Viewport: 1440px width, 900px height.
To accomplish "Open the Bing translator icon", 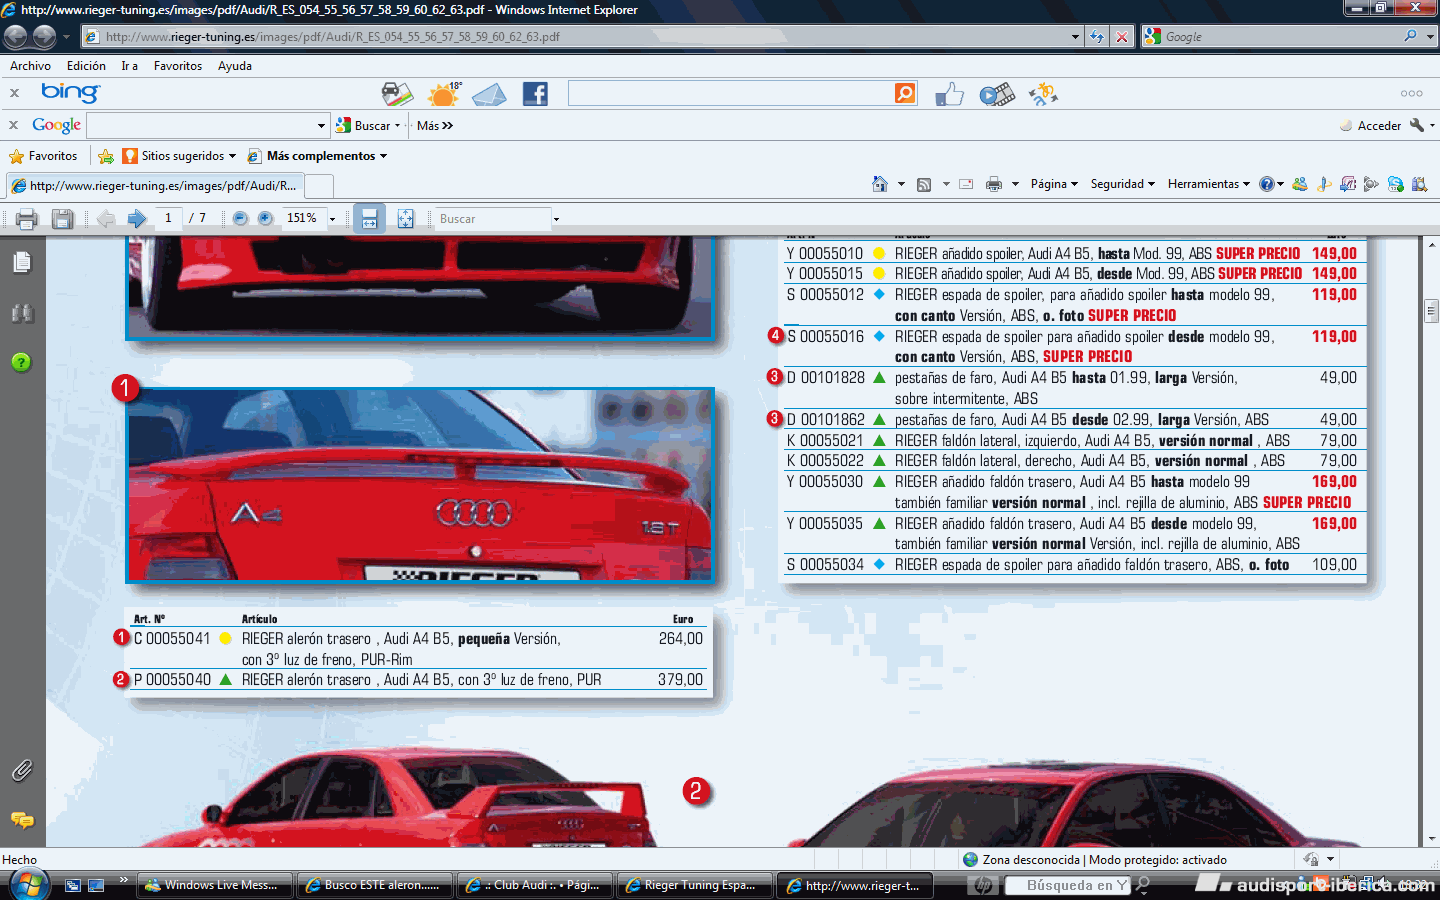I will click(x=1043, y=95).
